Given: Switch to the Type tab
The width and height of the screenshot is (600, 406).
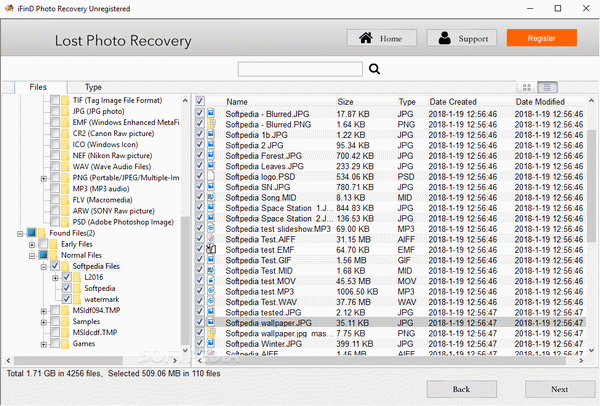Looking at the screenshot, I should coord(93,87).
